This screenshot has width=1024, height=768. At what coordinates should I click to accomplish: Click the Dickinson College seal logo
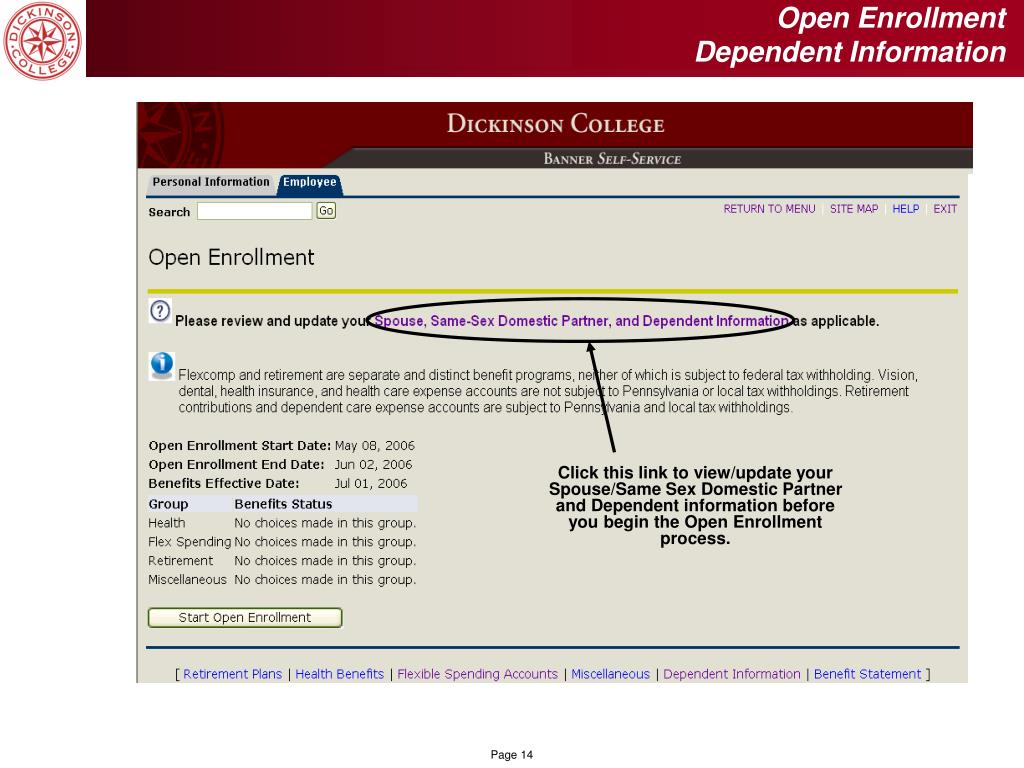[42, 41]
